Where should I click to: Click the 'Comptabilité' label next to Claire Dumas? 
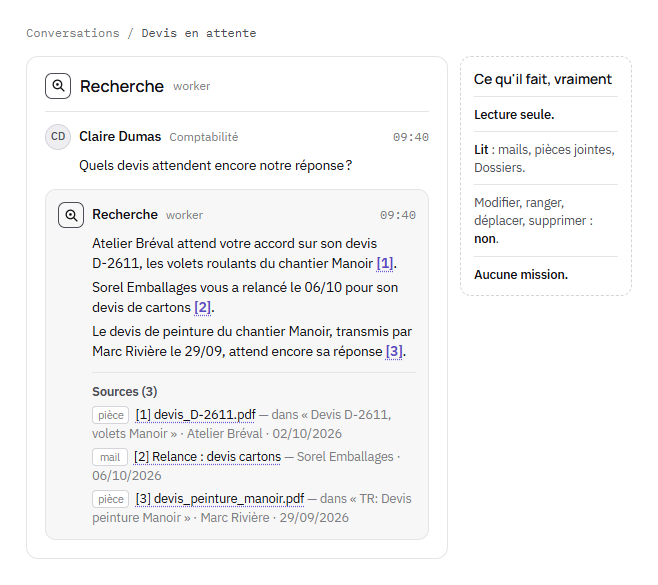(x=204, y=137)
